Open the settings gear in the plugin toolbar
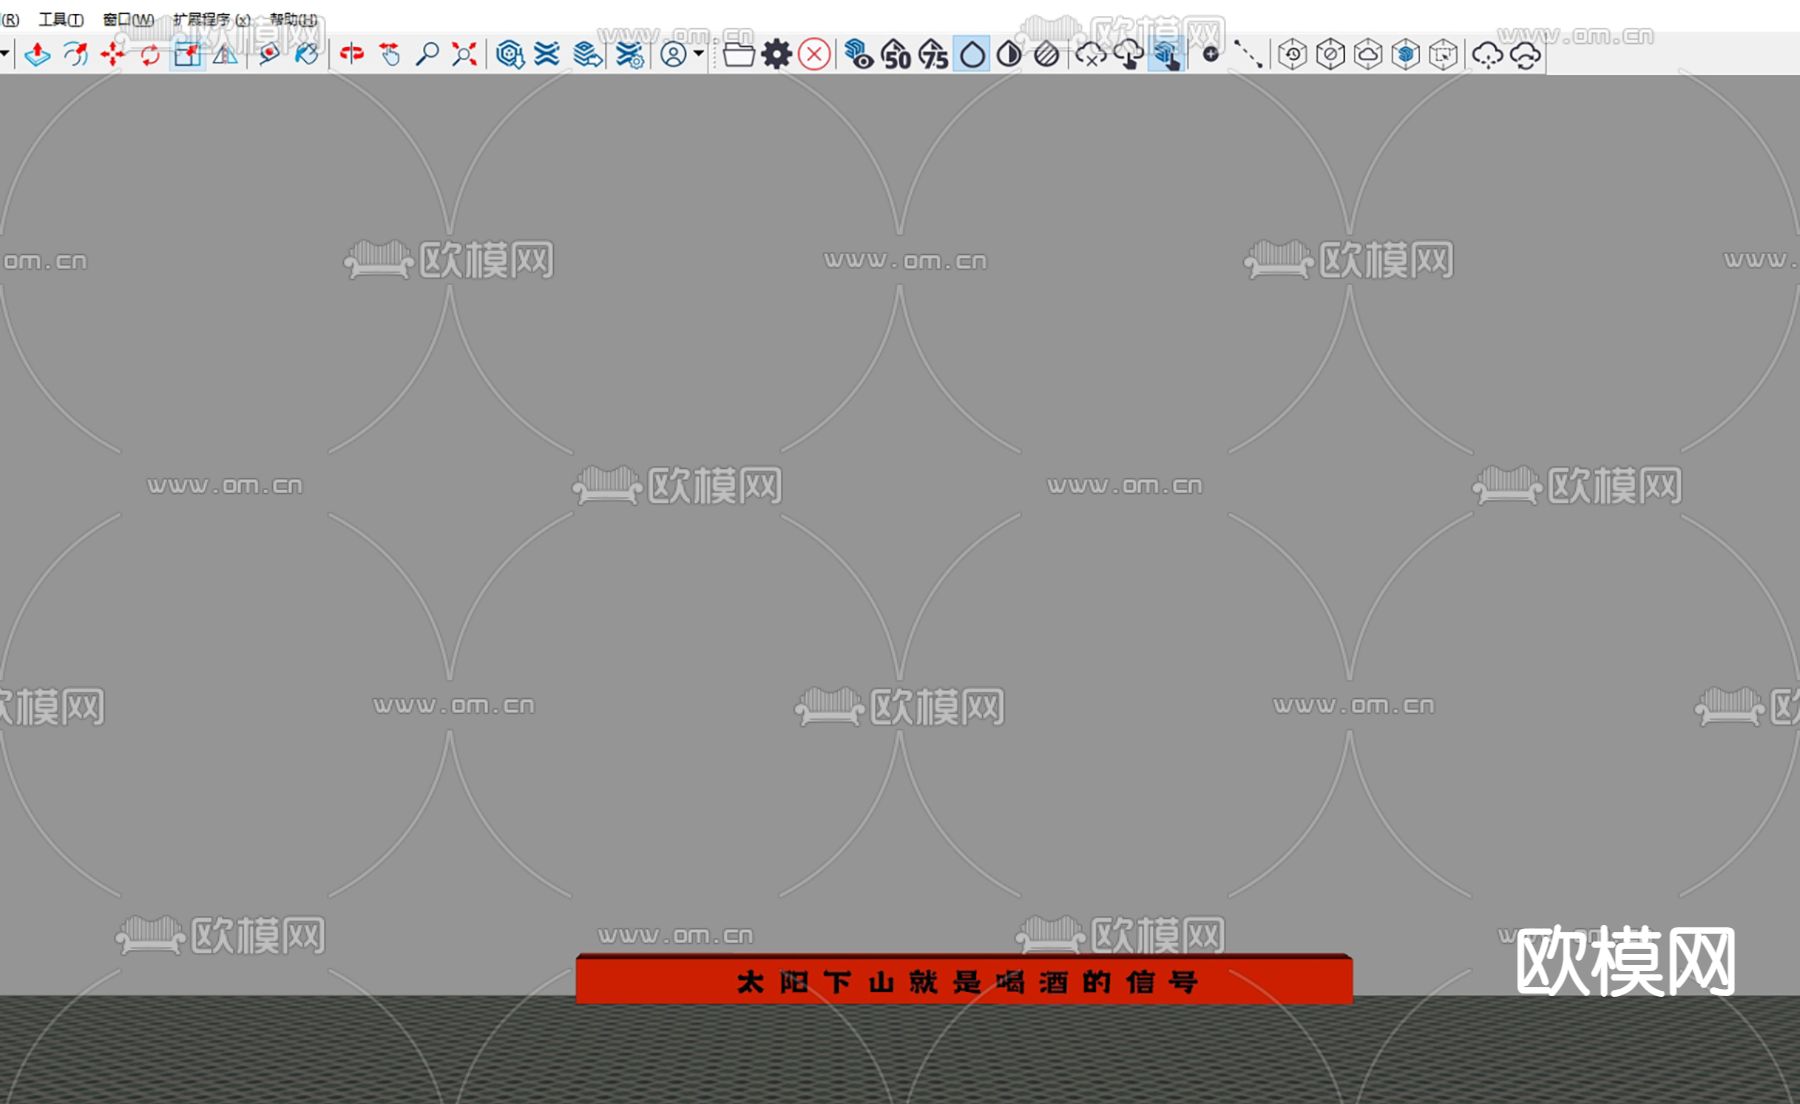Viewport: 1800px width, 1104px height. click(x=776, y=57)
